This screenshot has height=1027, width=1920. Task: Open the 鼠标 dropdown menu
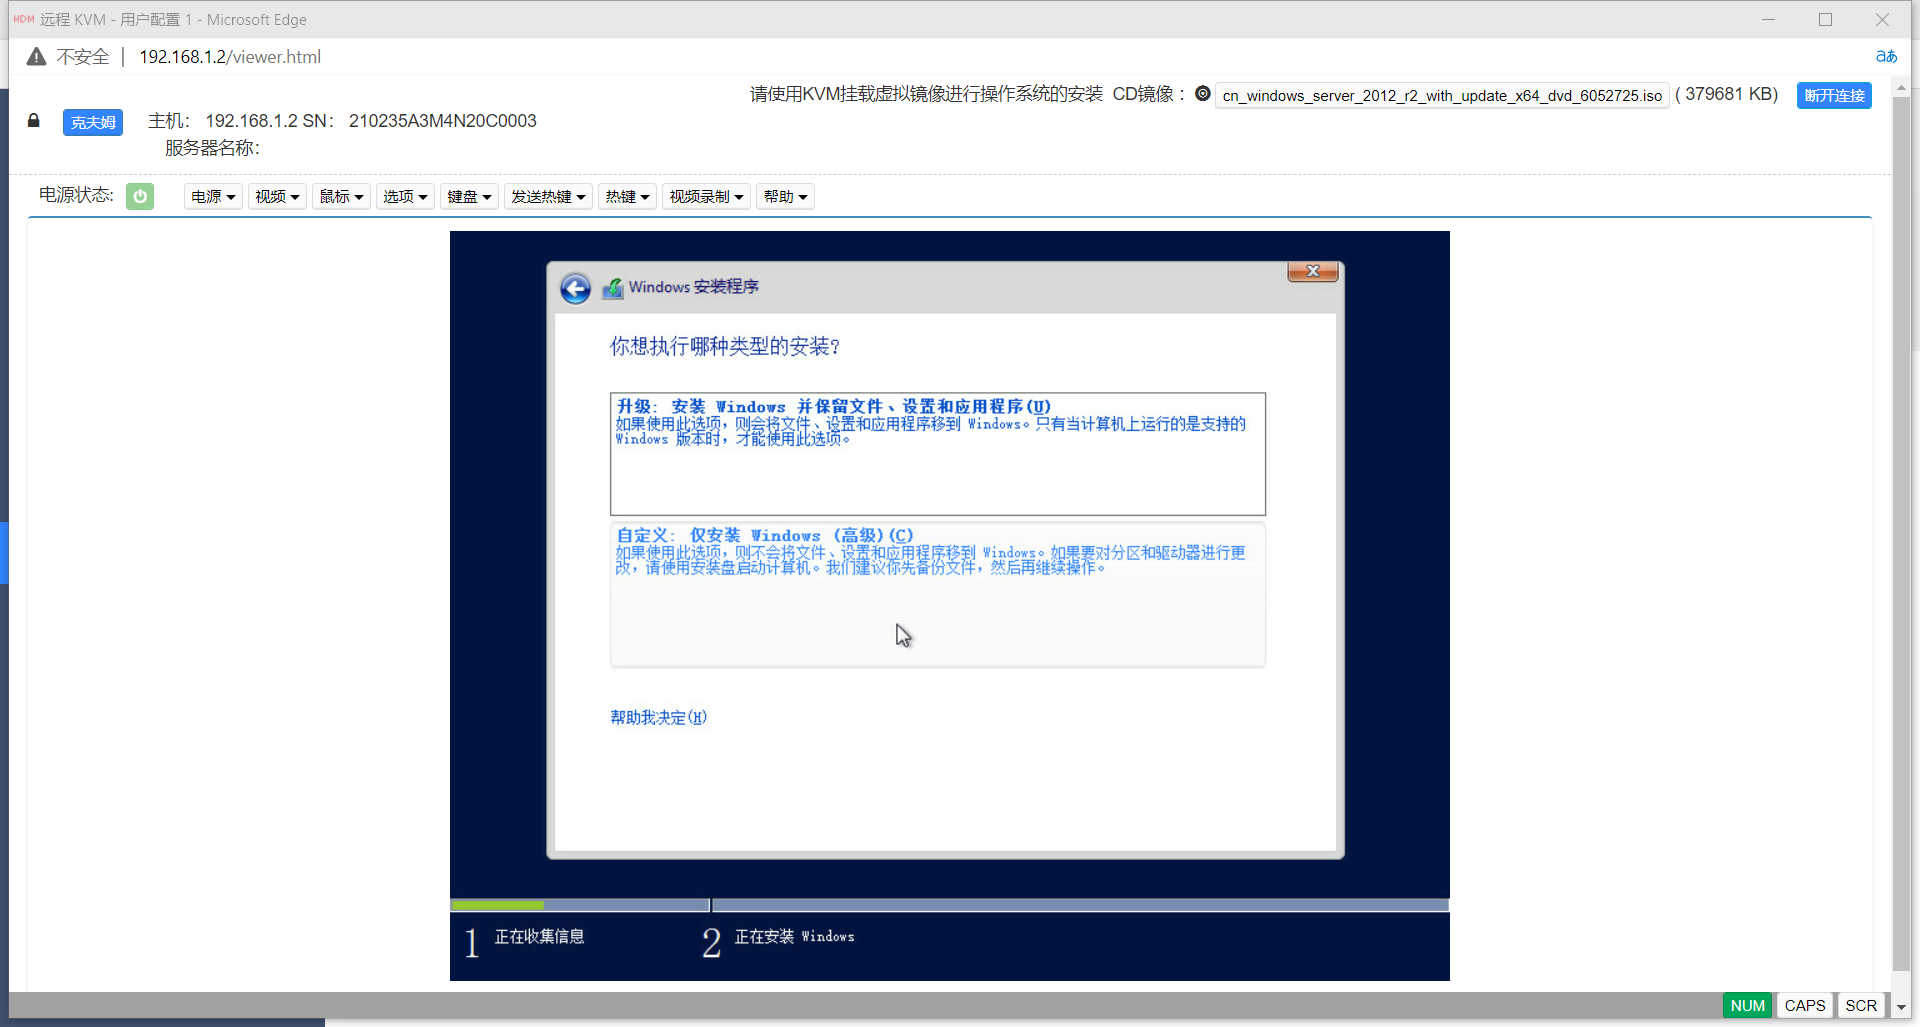341,196
